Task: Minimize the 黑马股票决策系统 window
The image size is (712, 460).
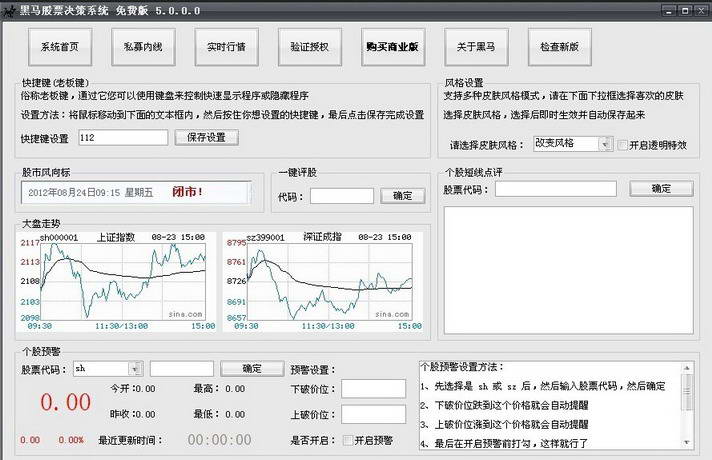Action: click(x=668, y=11)
